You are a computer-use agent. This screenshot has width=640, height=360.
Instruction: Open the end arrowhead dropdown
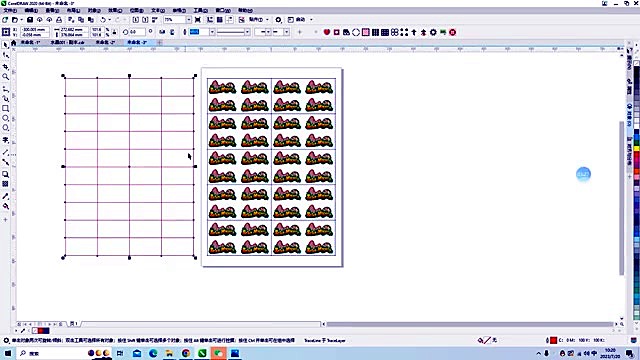(x=287, y=32)
